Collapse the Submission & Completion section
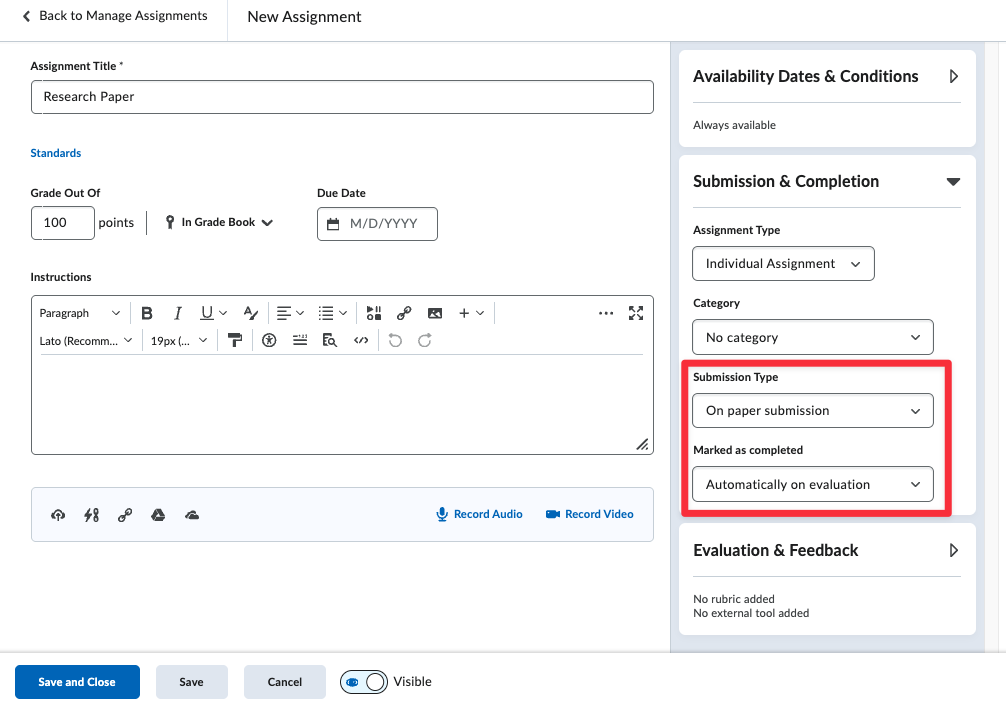 pos(953,182)
